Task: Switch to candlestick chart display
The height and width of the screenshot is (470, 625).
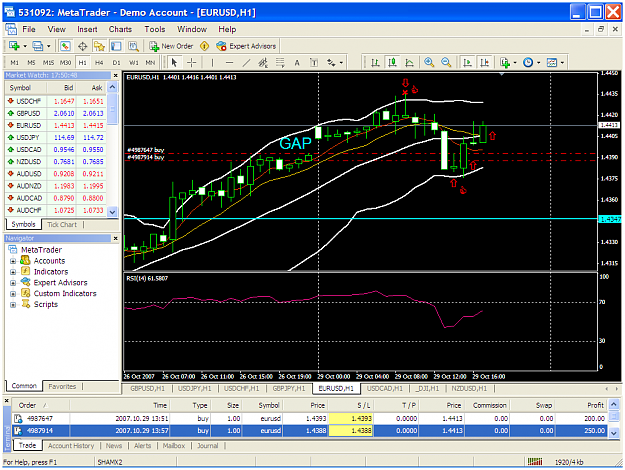Action: 392,63
